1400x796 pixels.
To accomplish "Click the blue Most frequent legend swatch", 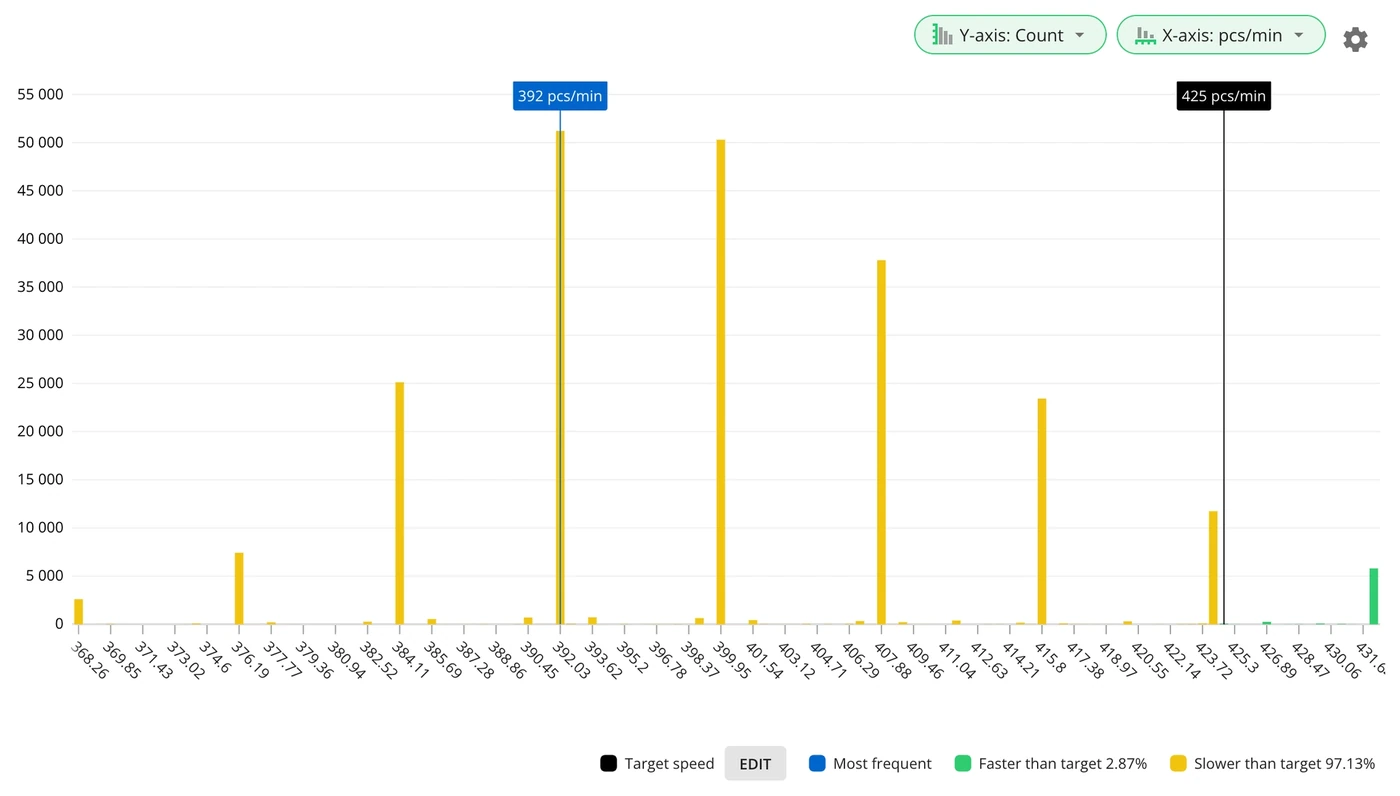I will coord(817,763).
